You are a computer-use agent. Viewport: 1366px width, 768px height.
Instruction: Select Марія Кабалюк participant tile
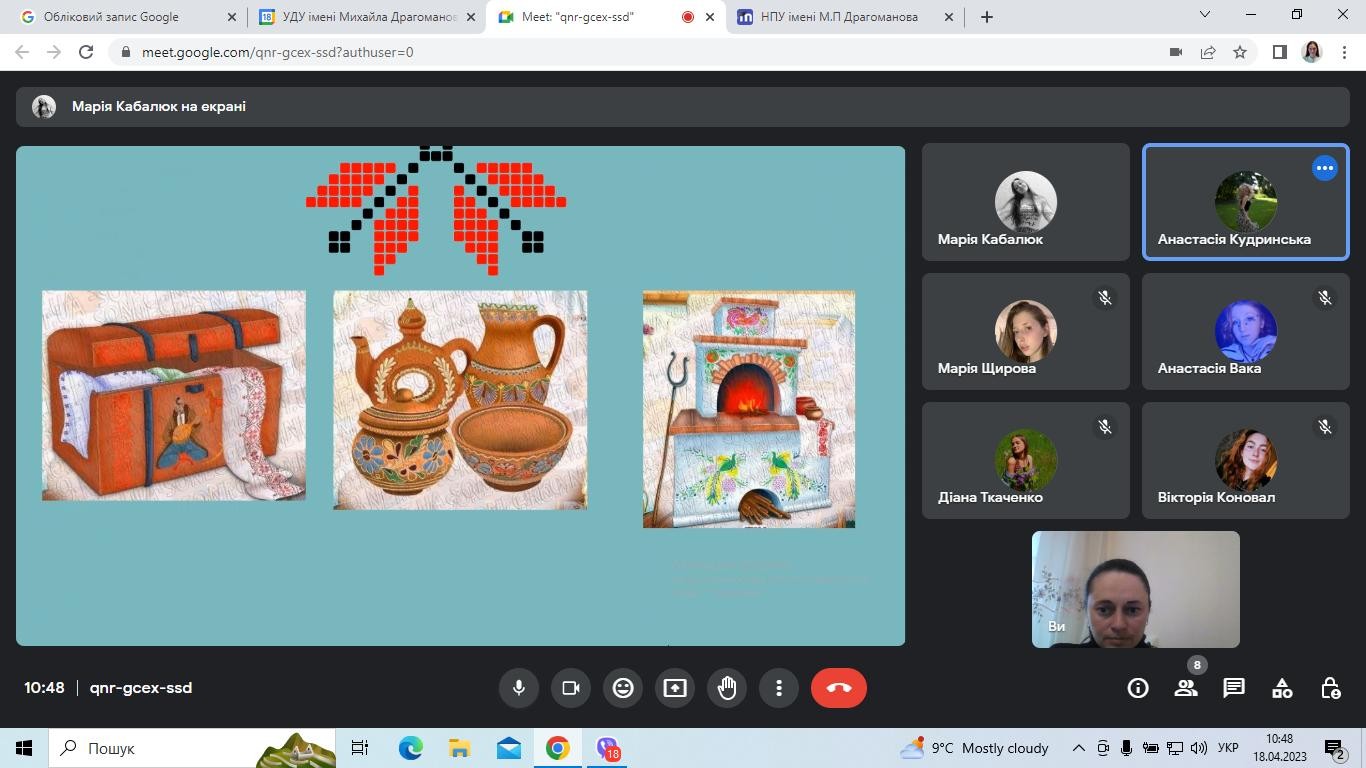pos(1026,202)
